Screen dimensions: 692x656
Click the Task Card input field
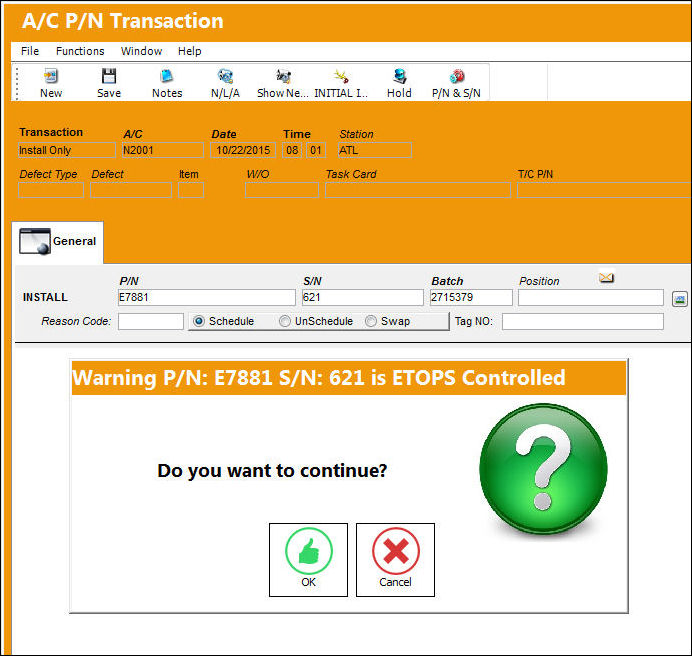click(x=418, y=190)
